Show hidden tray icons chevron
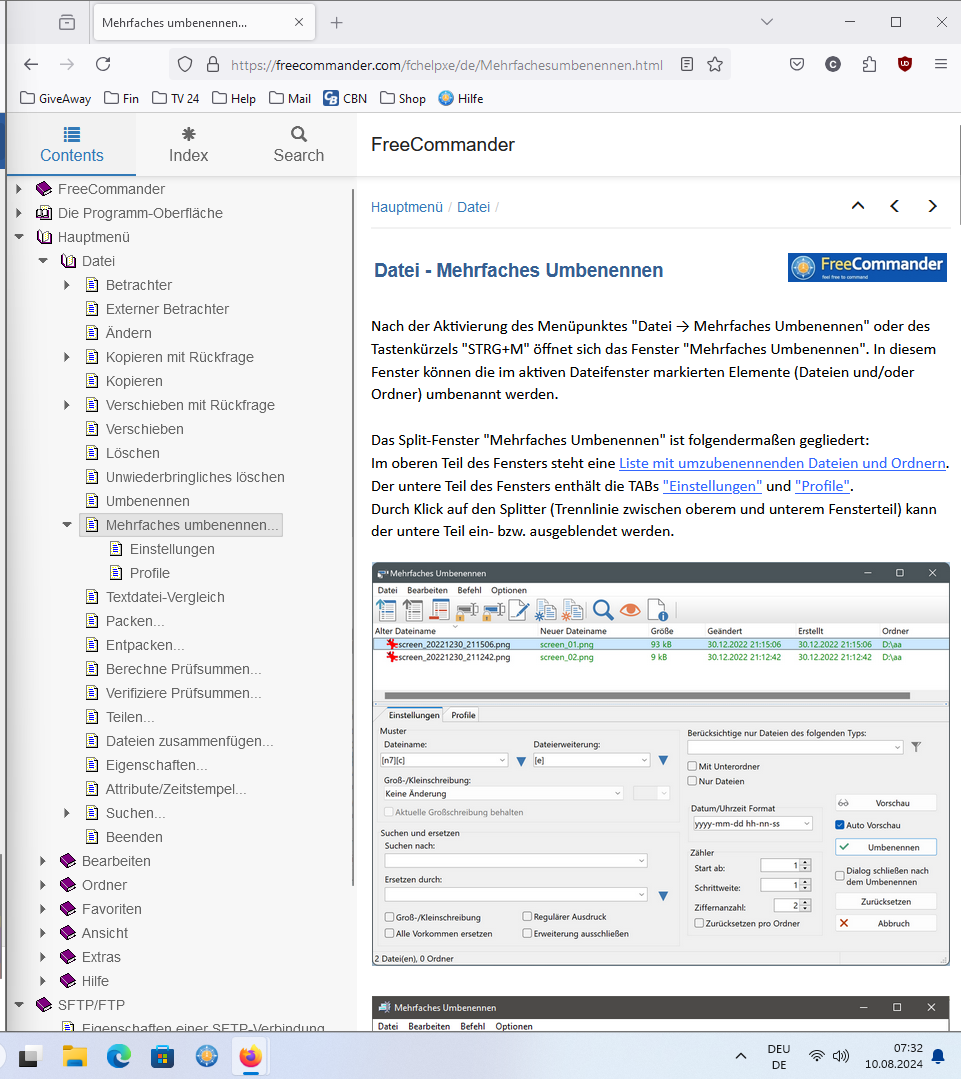This screenshot has width=961, height=1079. pos(741,1056)
